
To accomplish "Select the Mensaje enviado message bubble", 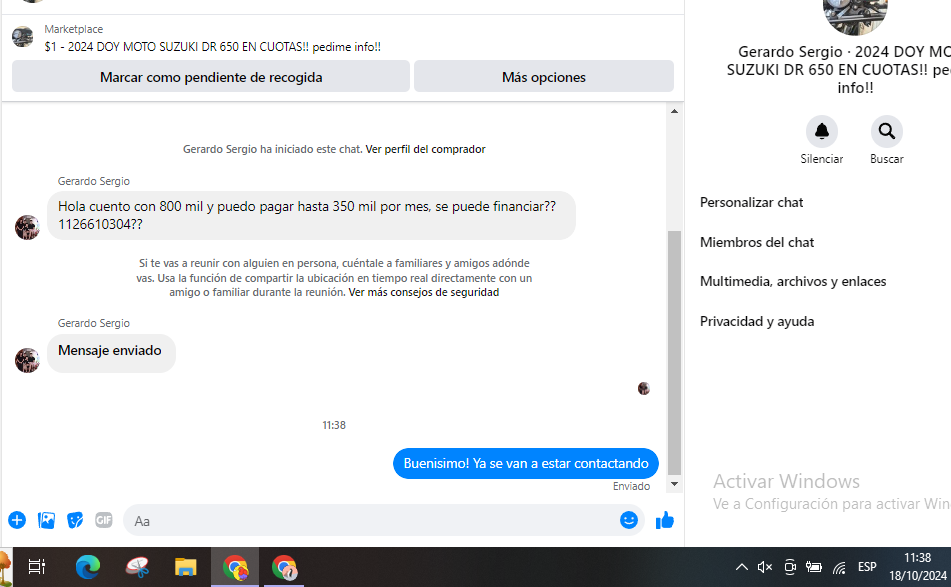I will (x=111, y=353).
